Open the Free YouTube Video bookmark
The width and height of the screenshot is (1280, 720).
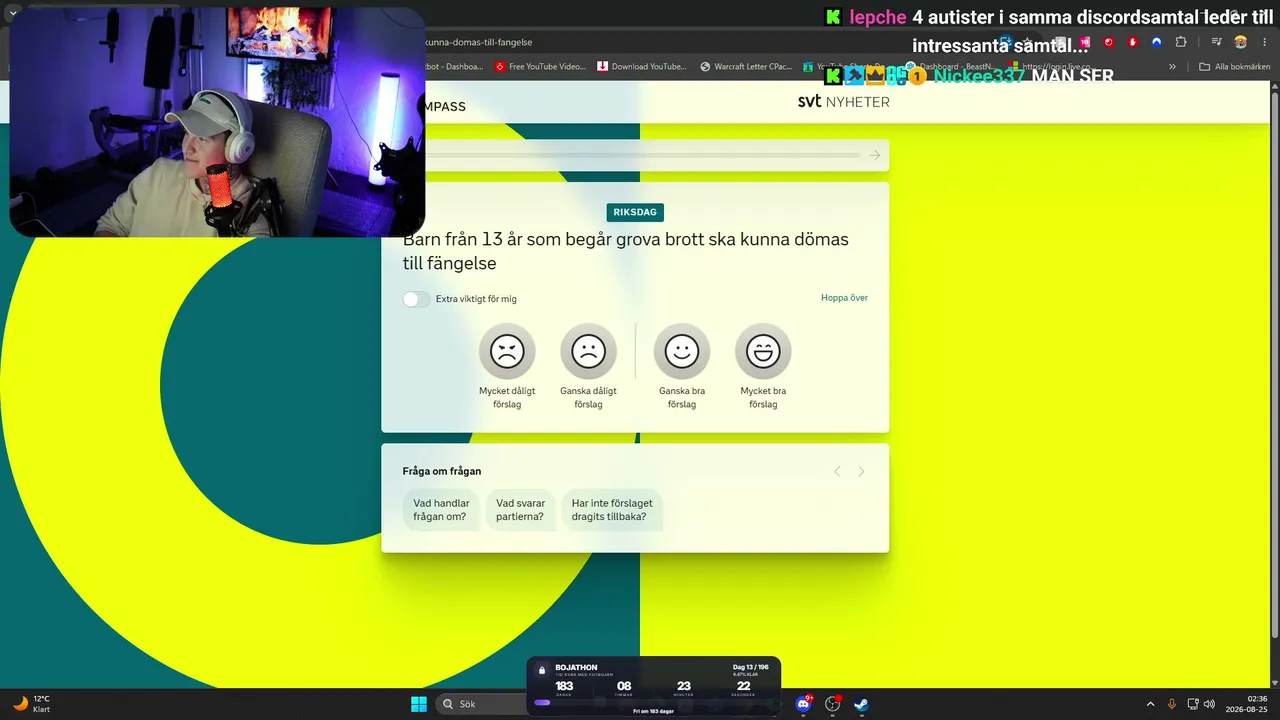(x=540, y=67)
